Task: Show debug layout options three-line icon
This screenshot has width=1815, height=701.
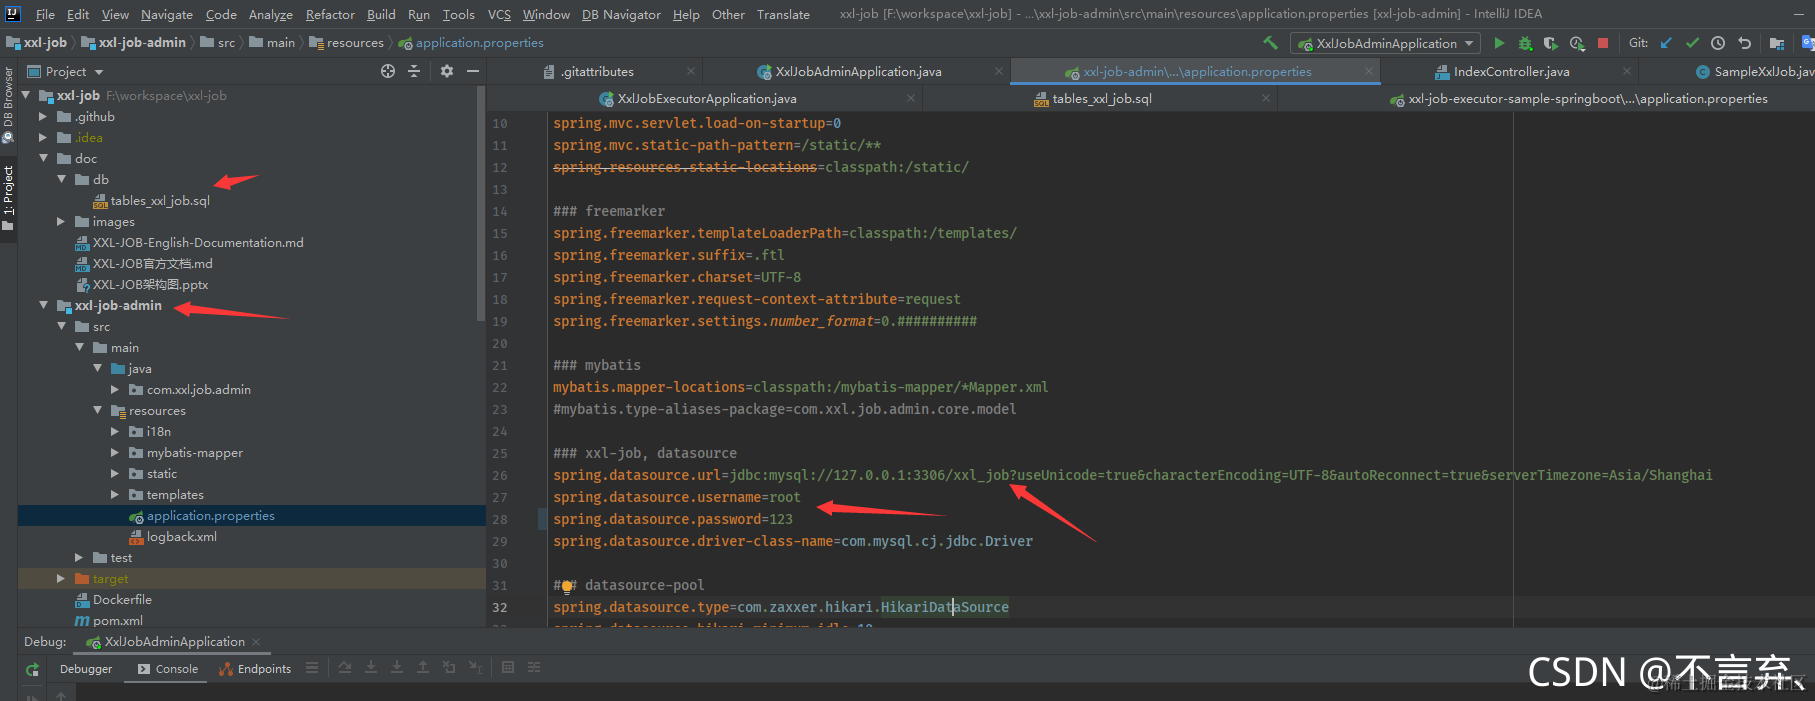Action: tap(312, 668)
